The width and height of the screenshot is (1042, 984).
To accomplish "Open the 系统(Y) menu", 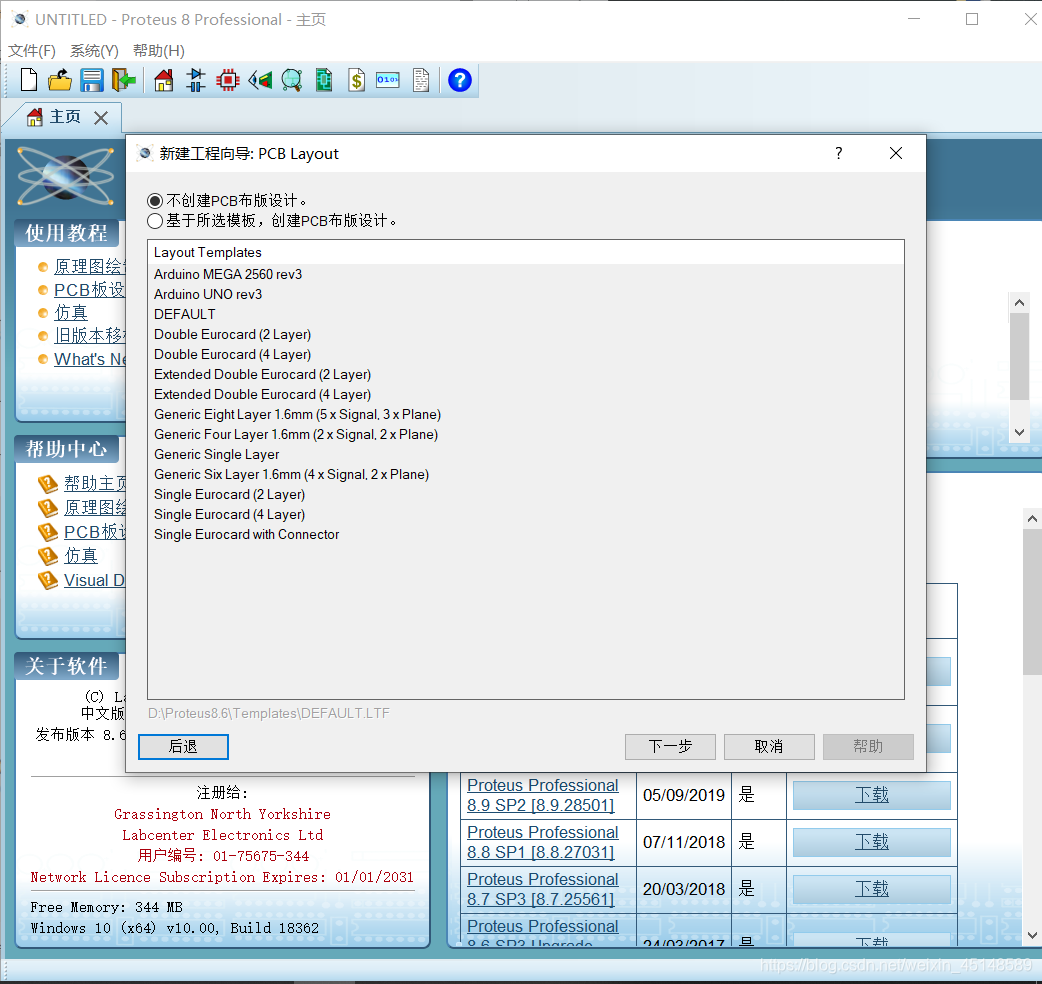I will click(94, 50).
